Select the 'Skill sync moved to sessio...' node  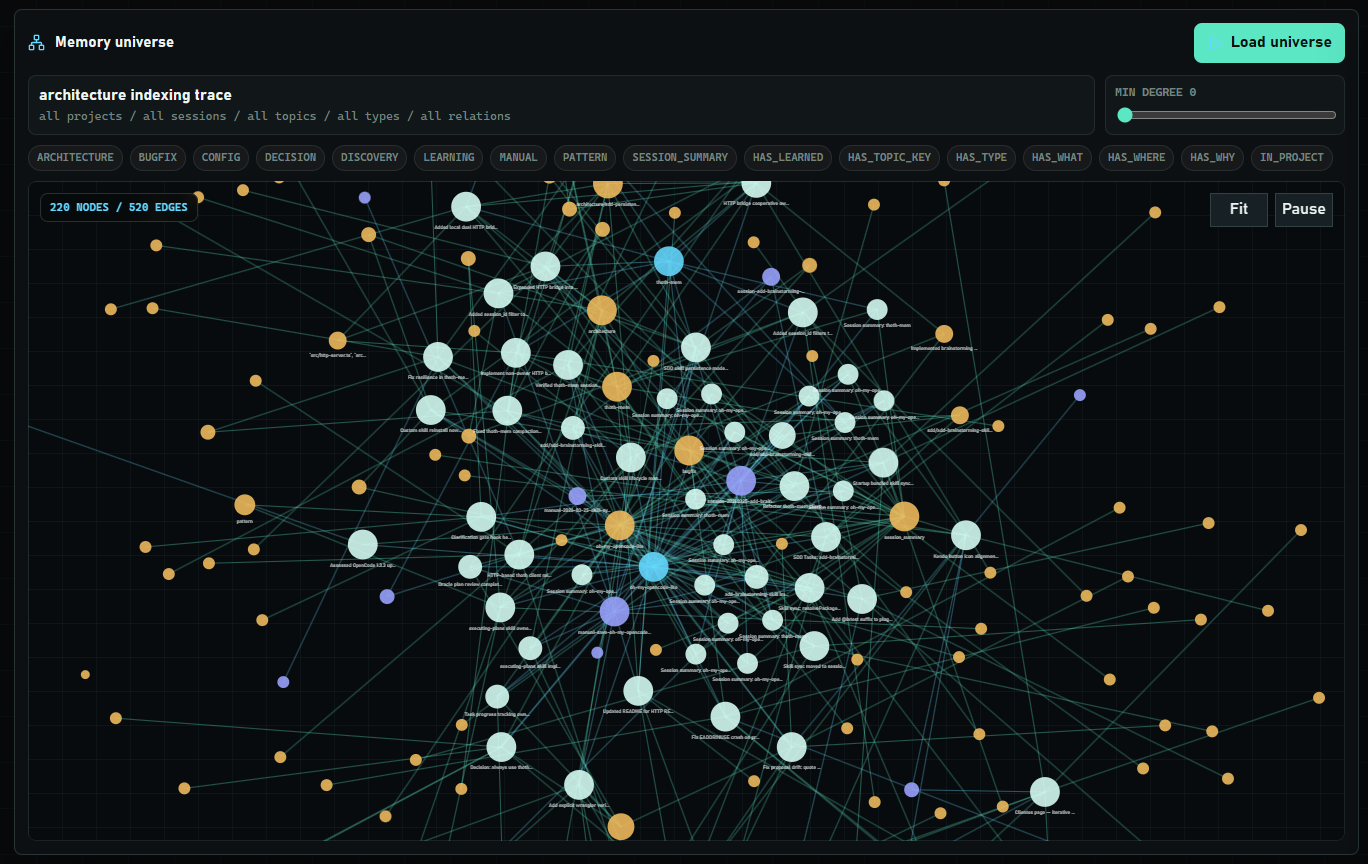[x=815, y=646]
